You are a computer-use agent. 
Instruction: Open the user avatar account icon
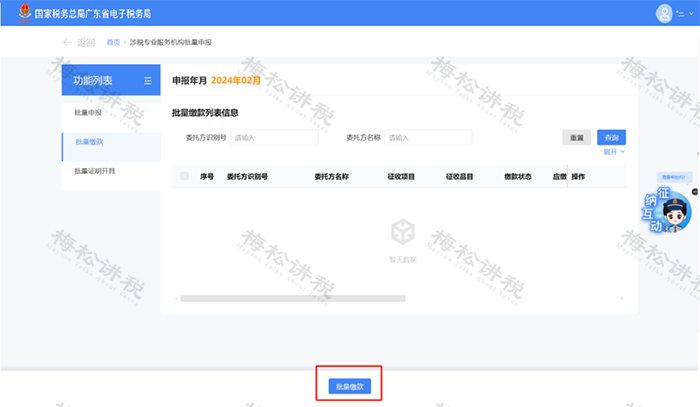664,13
